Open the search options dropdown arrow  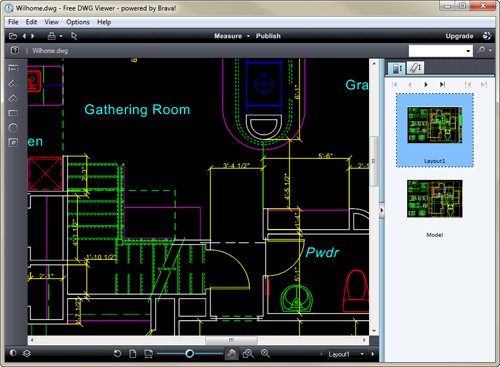point(490,51)
